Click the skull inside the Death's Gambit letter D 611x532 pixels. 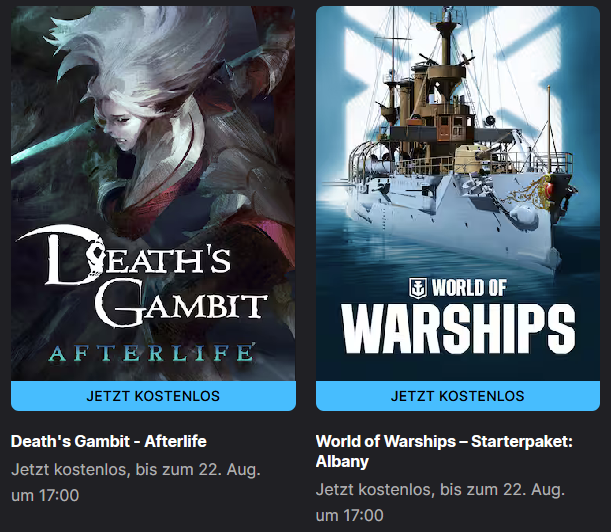click(x=95, y=257)
